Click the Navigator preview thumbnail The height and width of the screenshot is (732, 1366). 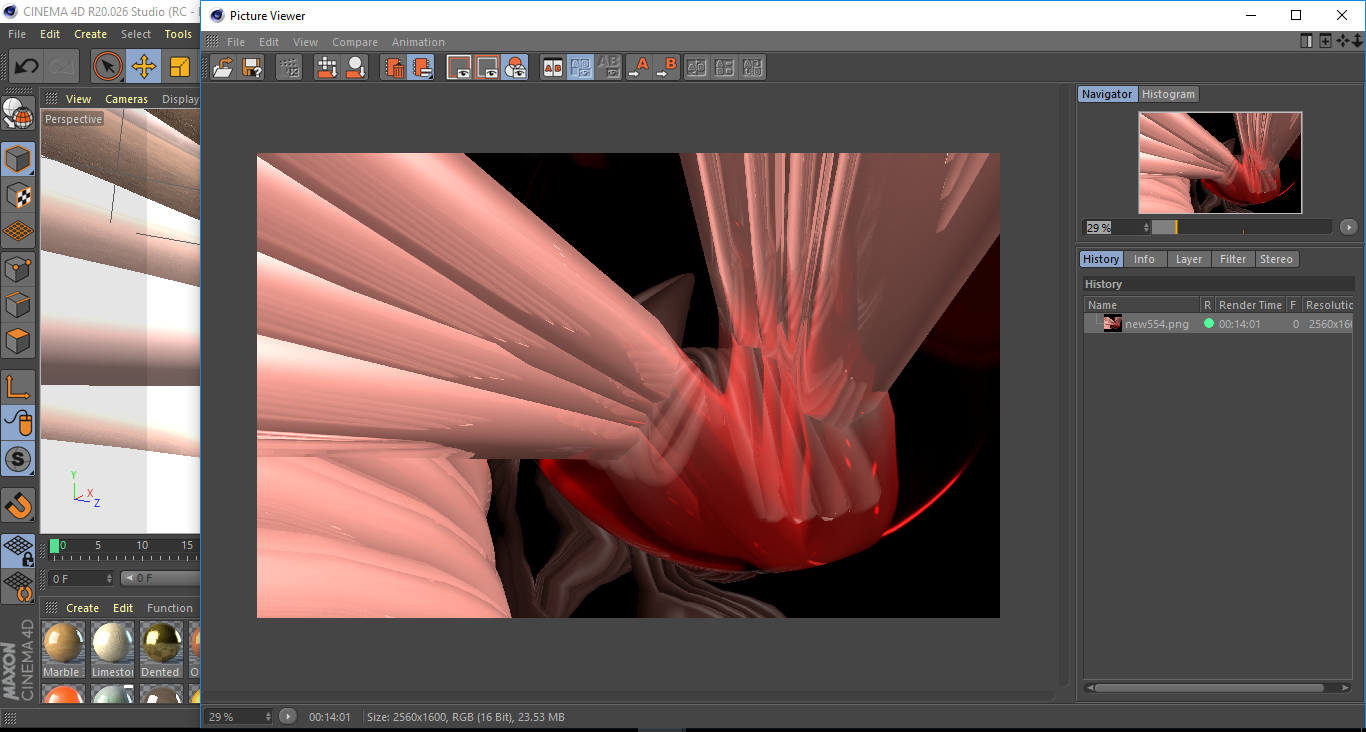pos(1220,162)
